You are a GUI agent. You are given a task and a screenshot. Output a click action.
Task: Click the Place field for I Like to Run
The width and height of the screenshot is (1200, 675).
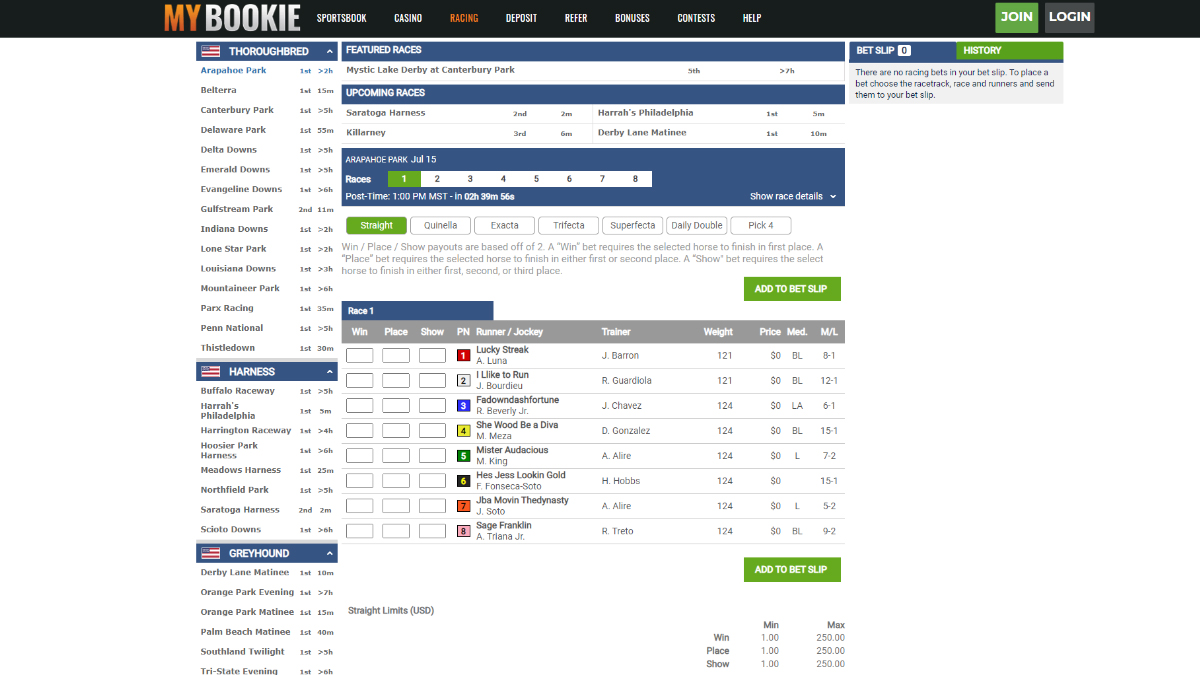(x=396, y=381)
